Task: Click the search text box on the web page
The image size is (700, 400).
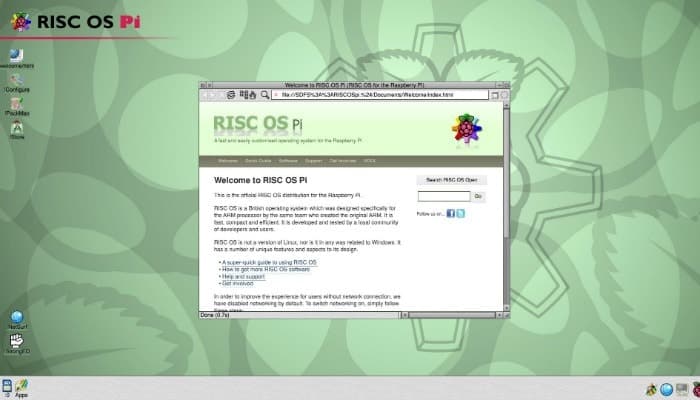Action: (x=444, y=196)
